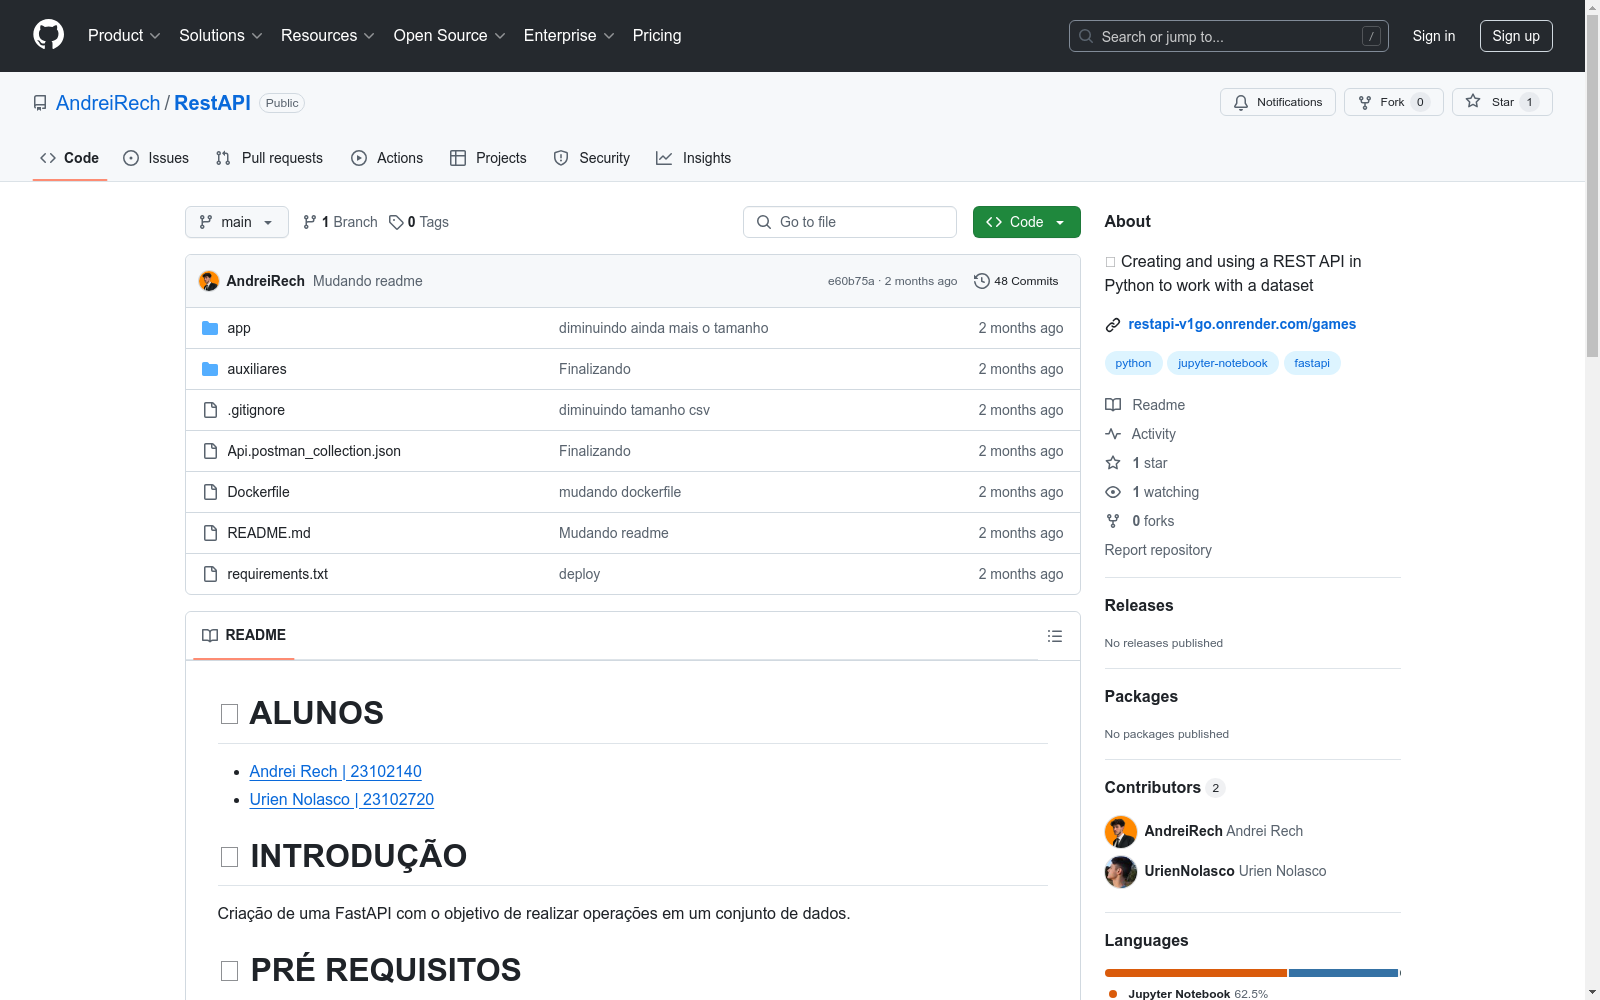The image size is (1600, 1000).
Task: View repository Activity
Action: pyautogui.click(x=1141, y=434)
